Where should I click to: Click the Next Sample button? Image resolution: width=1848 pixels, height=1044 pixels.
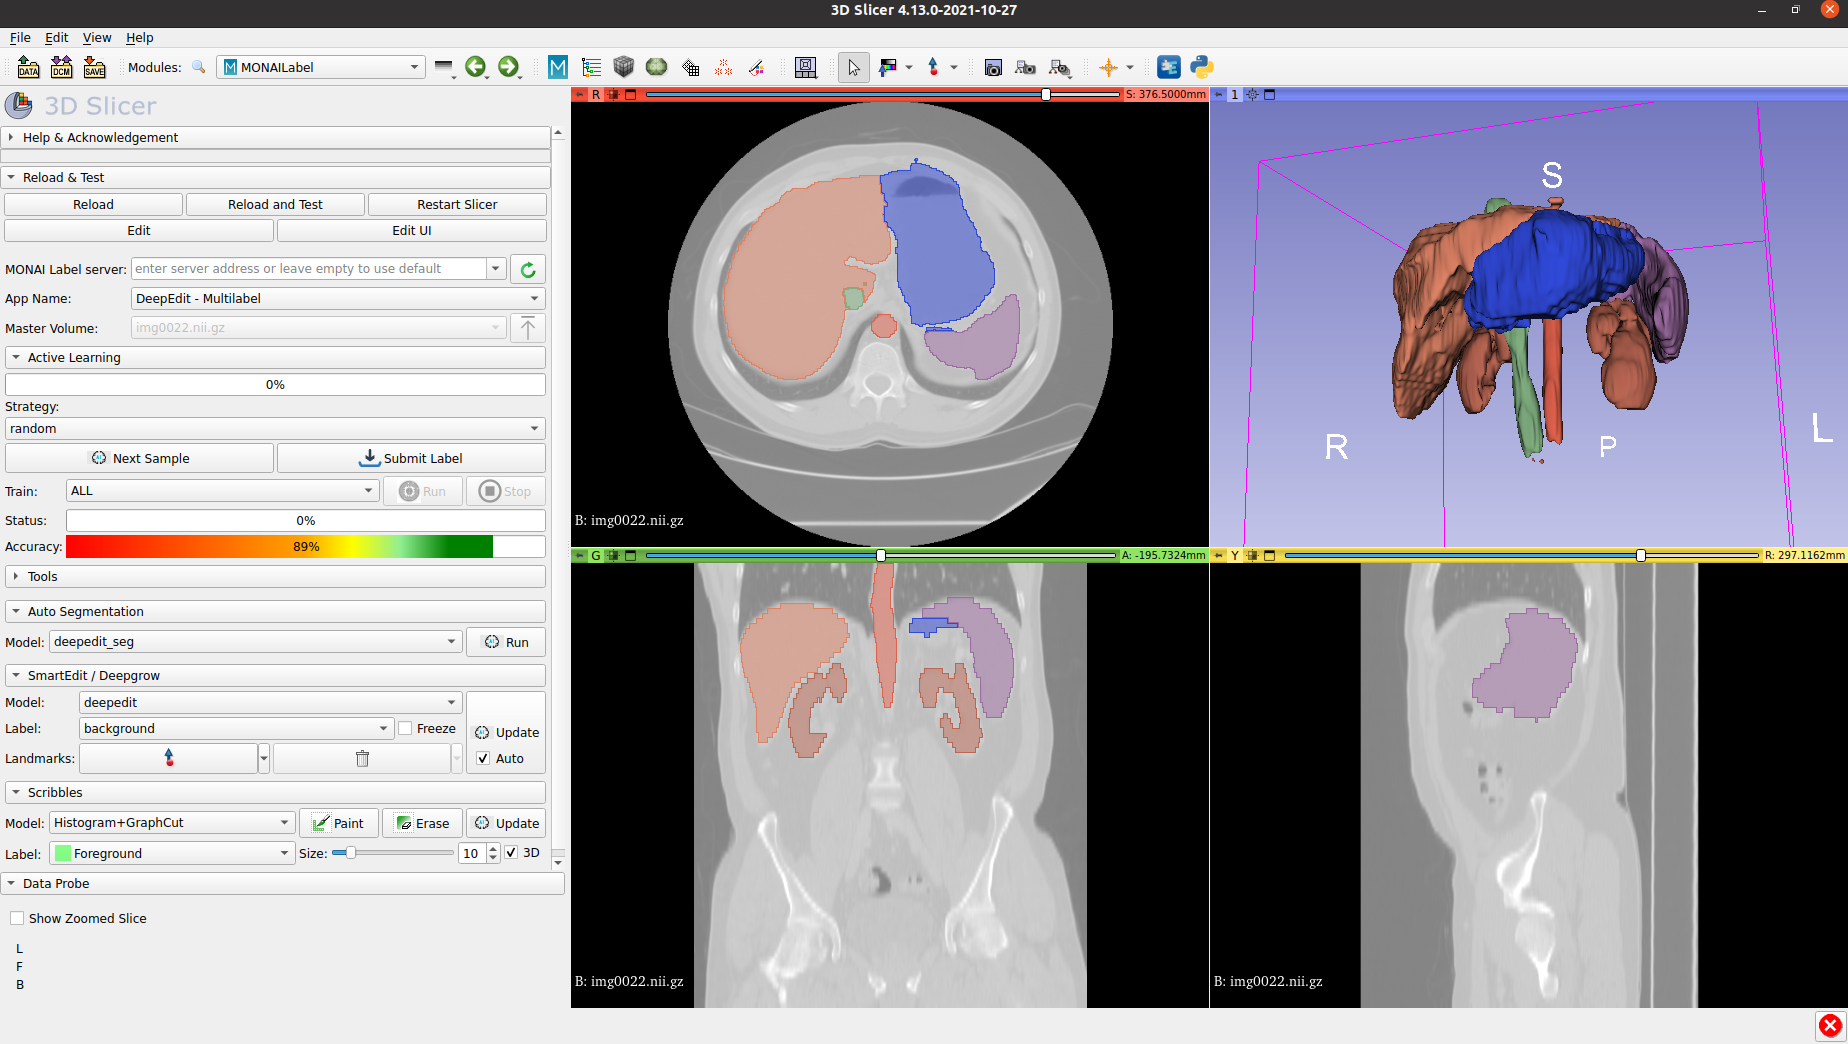tap(139, 458)
